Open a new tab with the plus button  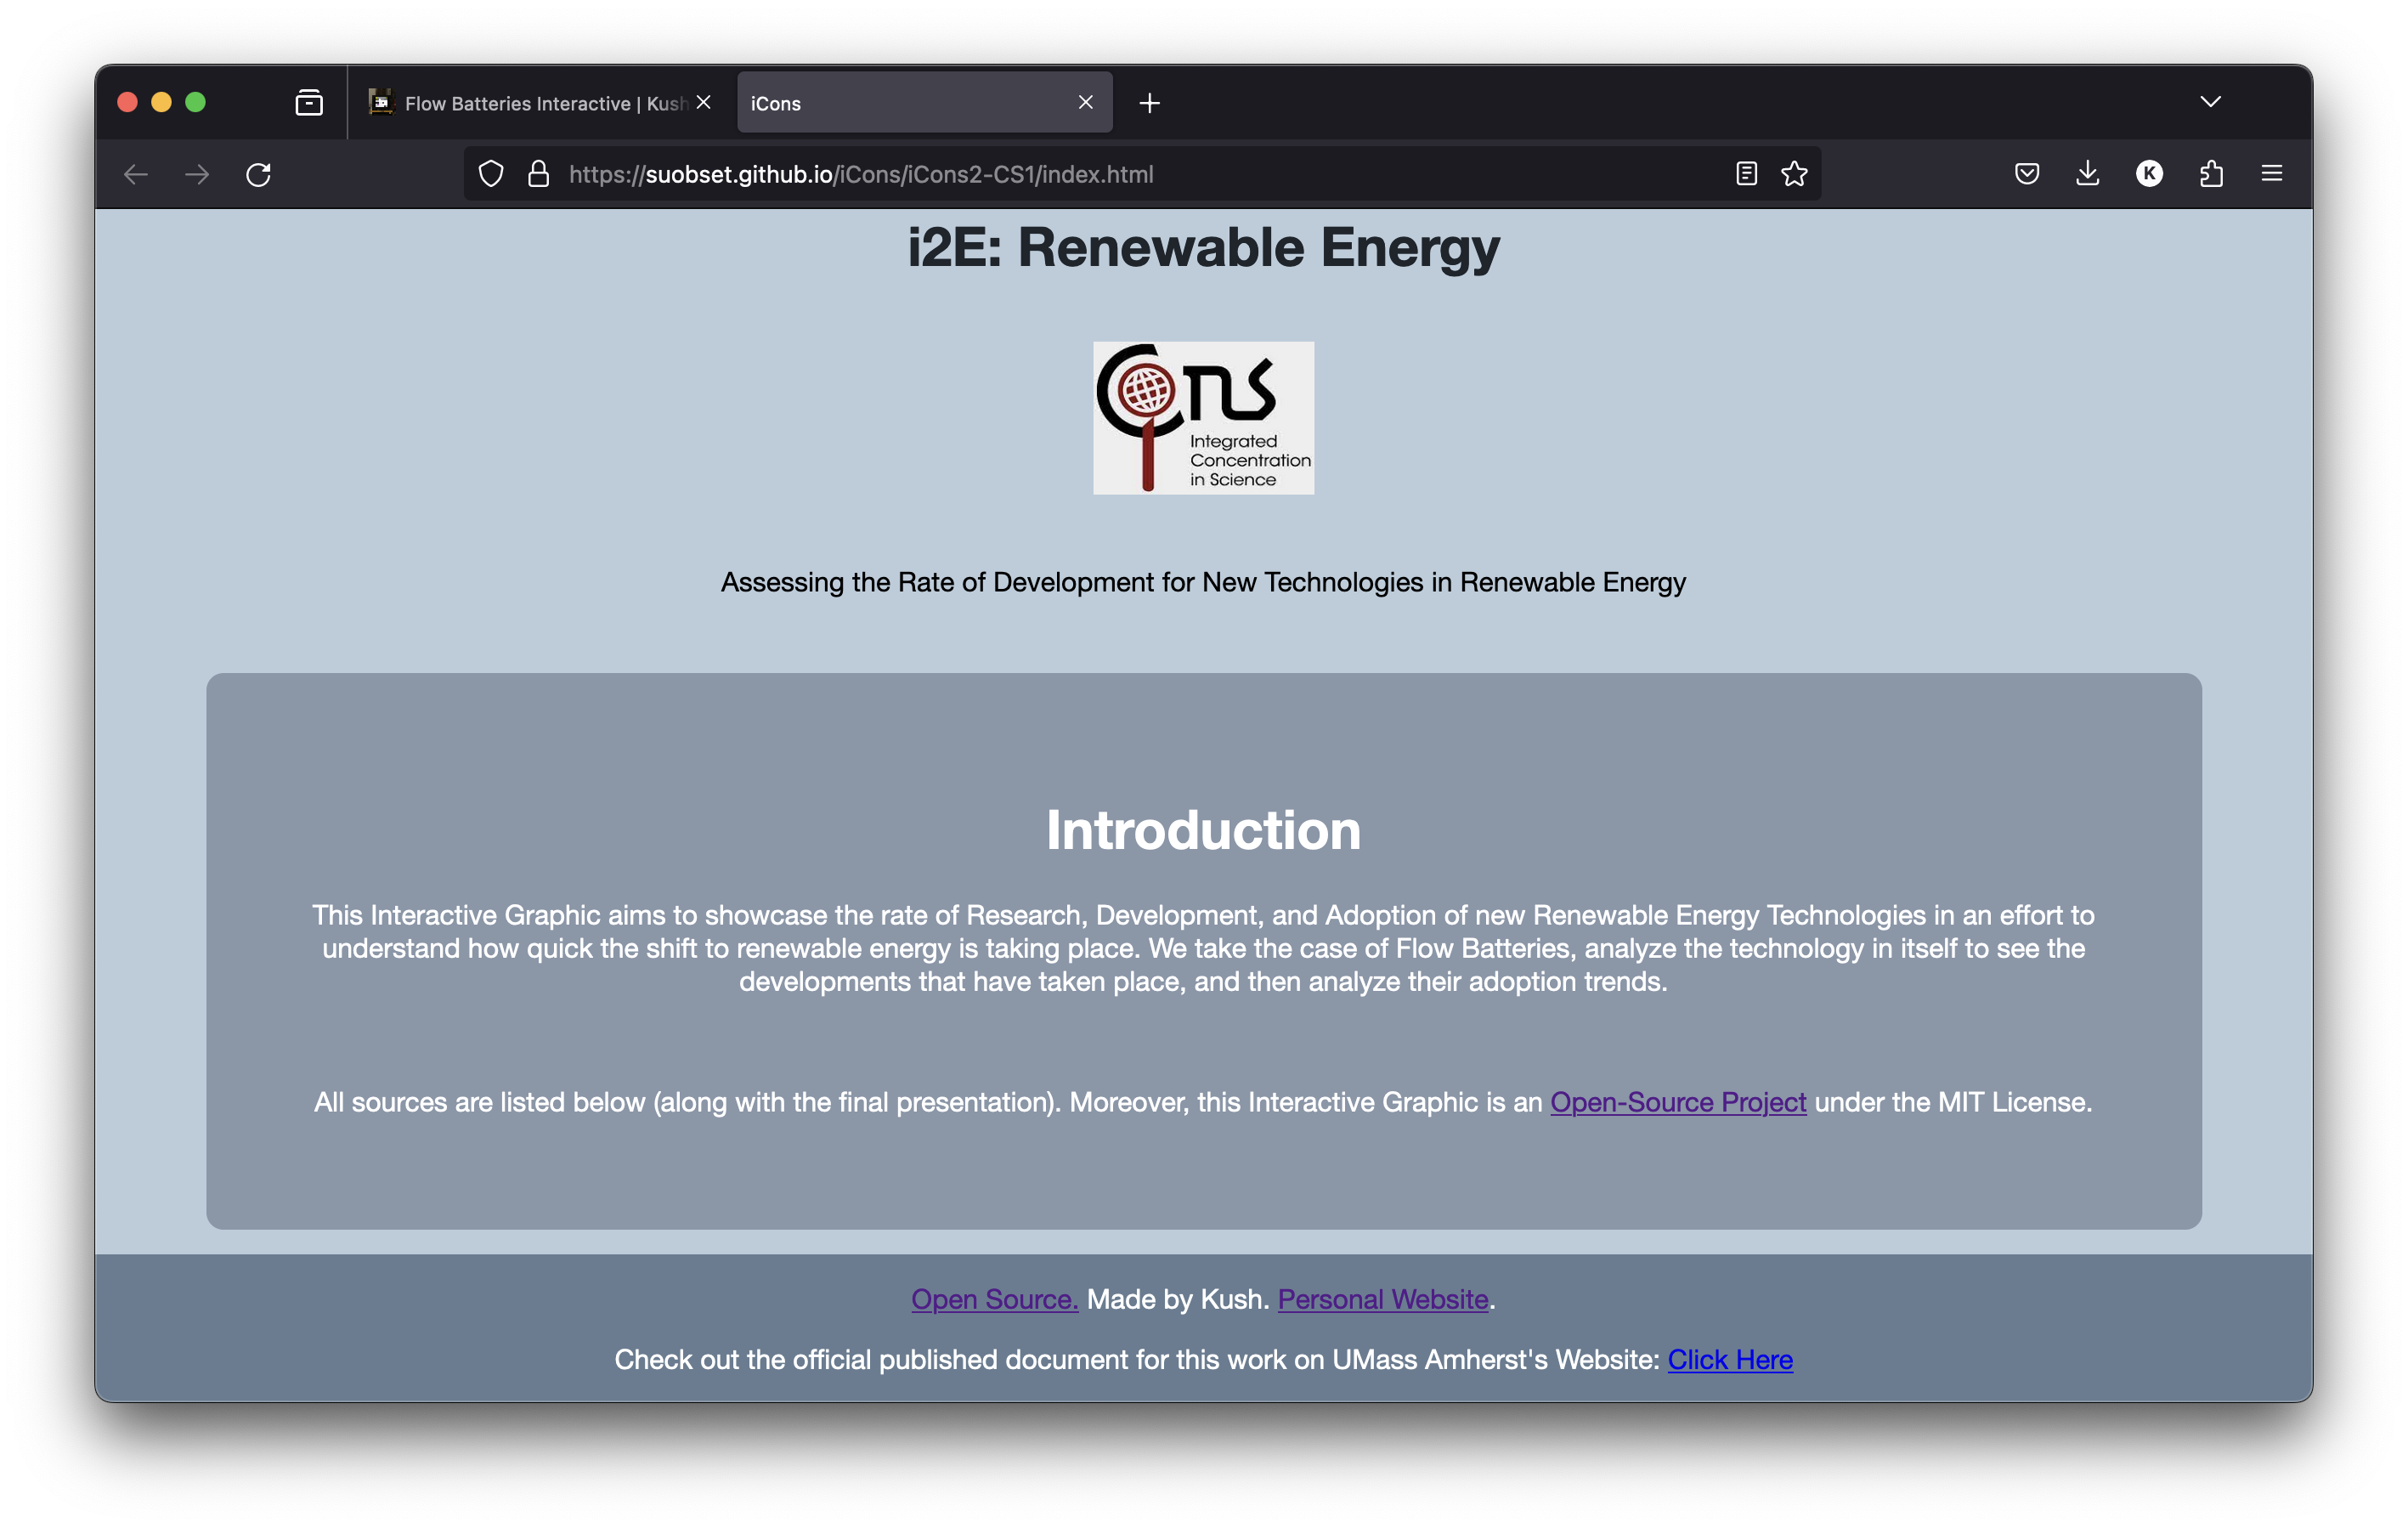pos(1150,103)
